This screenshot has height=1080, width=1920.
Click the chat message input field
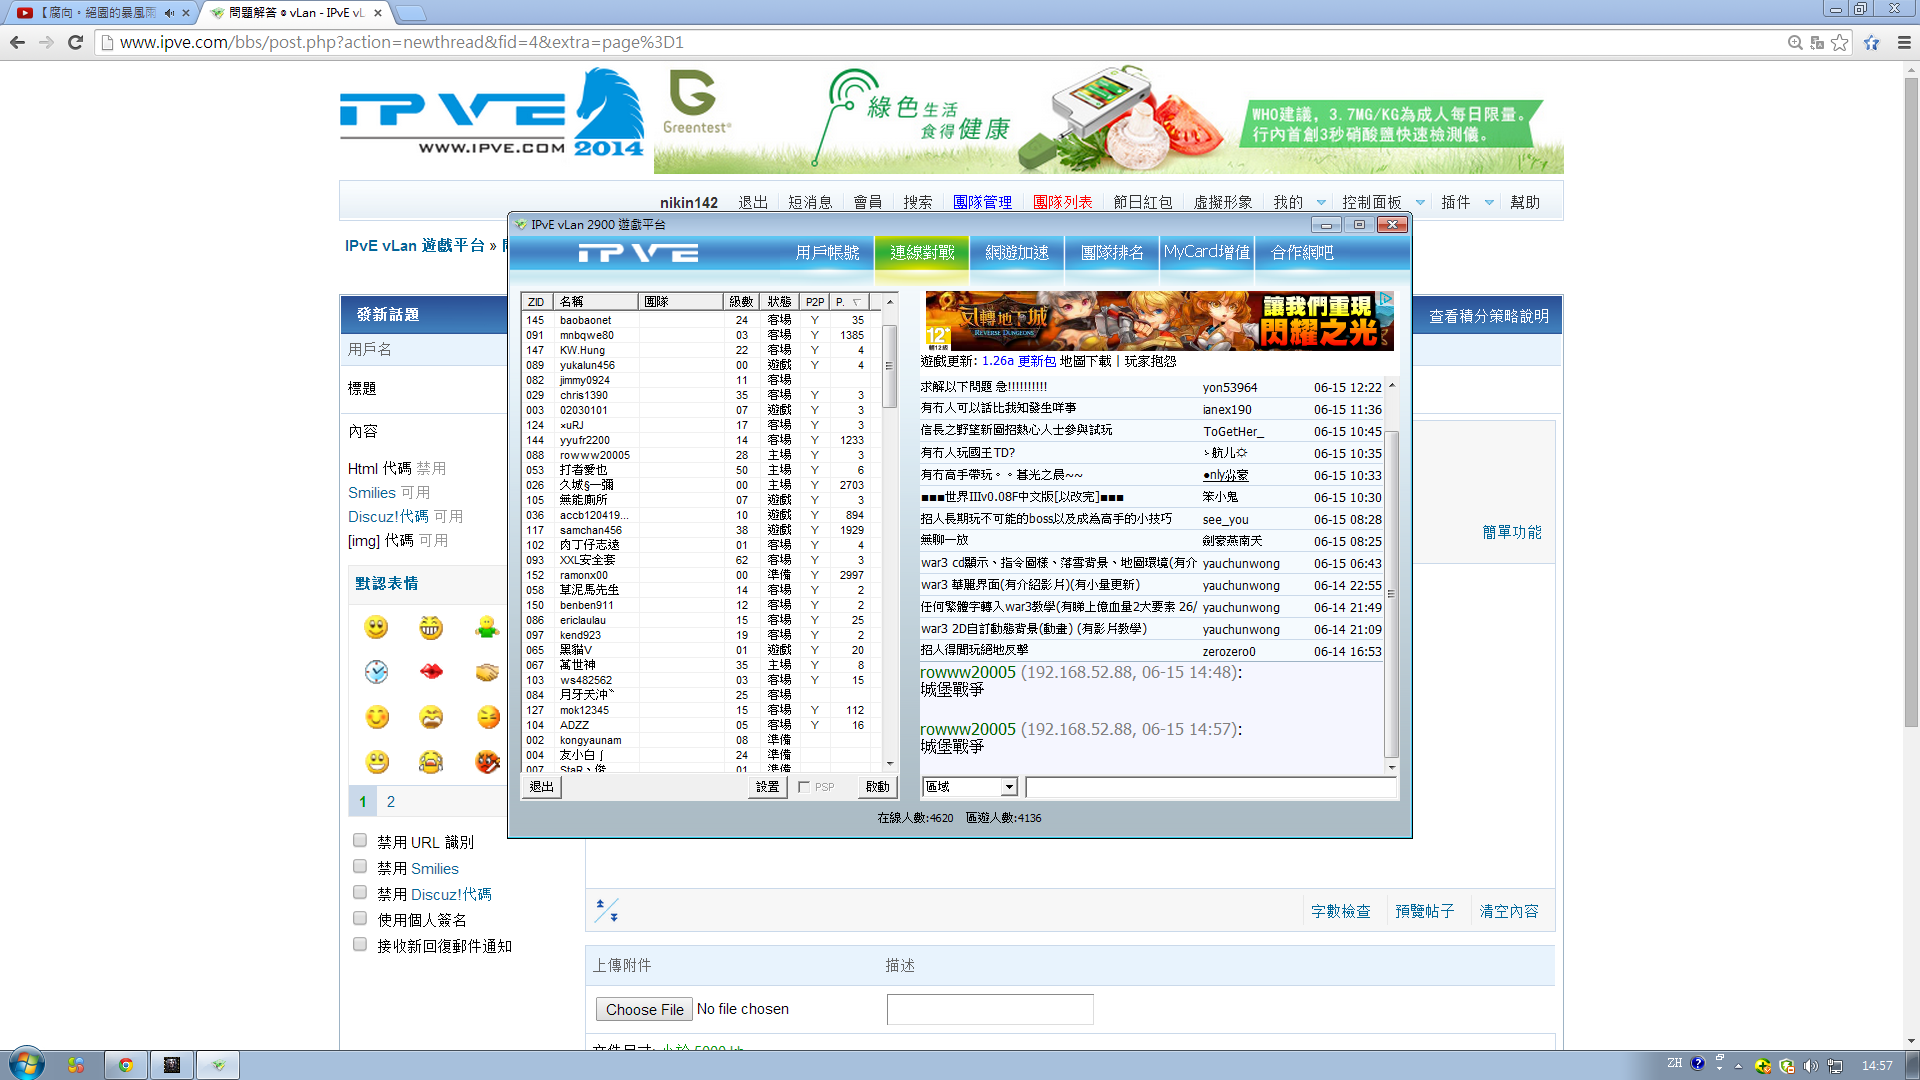(x=1210, y=787)
